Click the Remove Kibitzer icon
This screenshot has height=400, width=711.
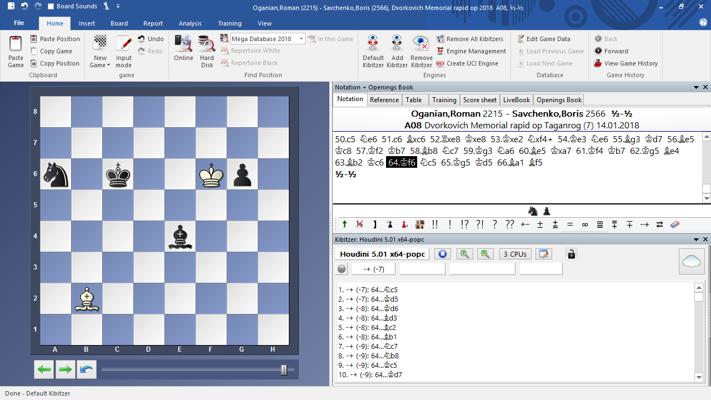pos(421,49)
